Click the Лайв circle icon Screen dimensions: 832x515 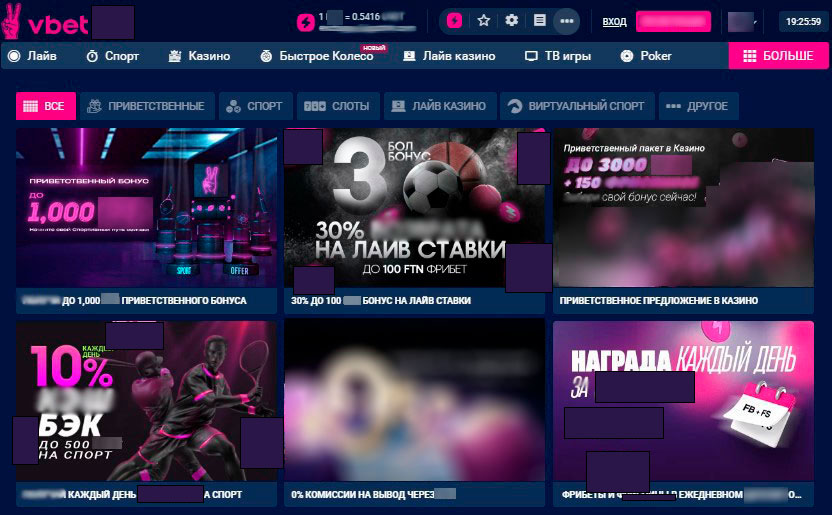14,56
